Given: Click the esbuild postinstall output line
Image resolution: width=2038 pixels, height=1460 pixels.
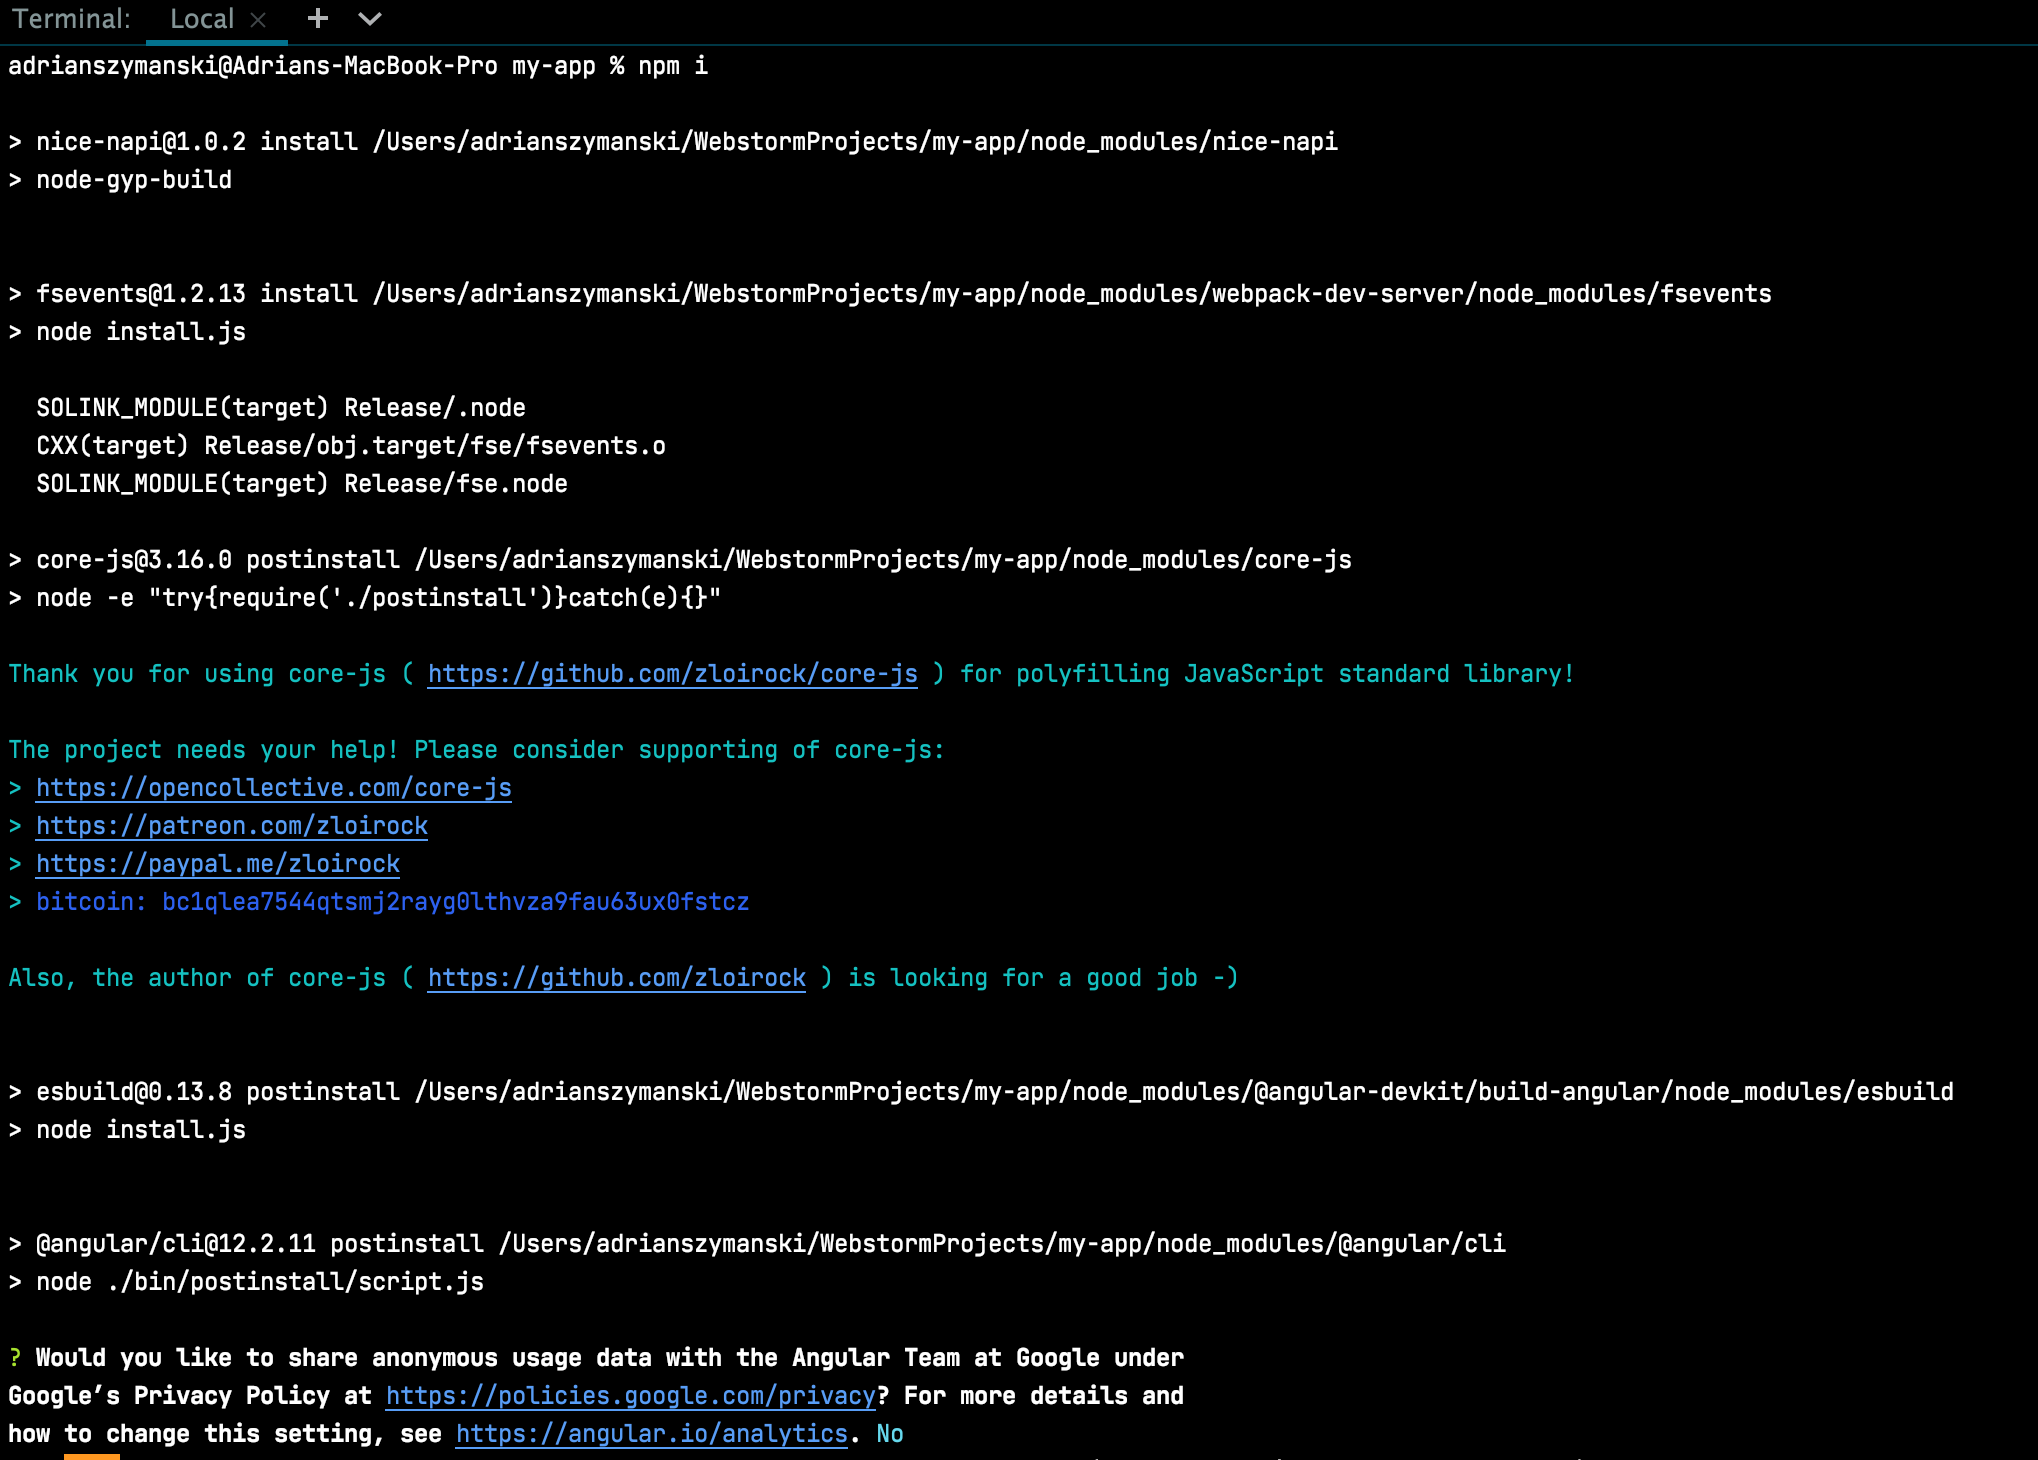Looking at the screenshot, I should pos(980,1091).
